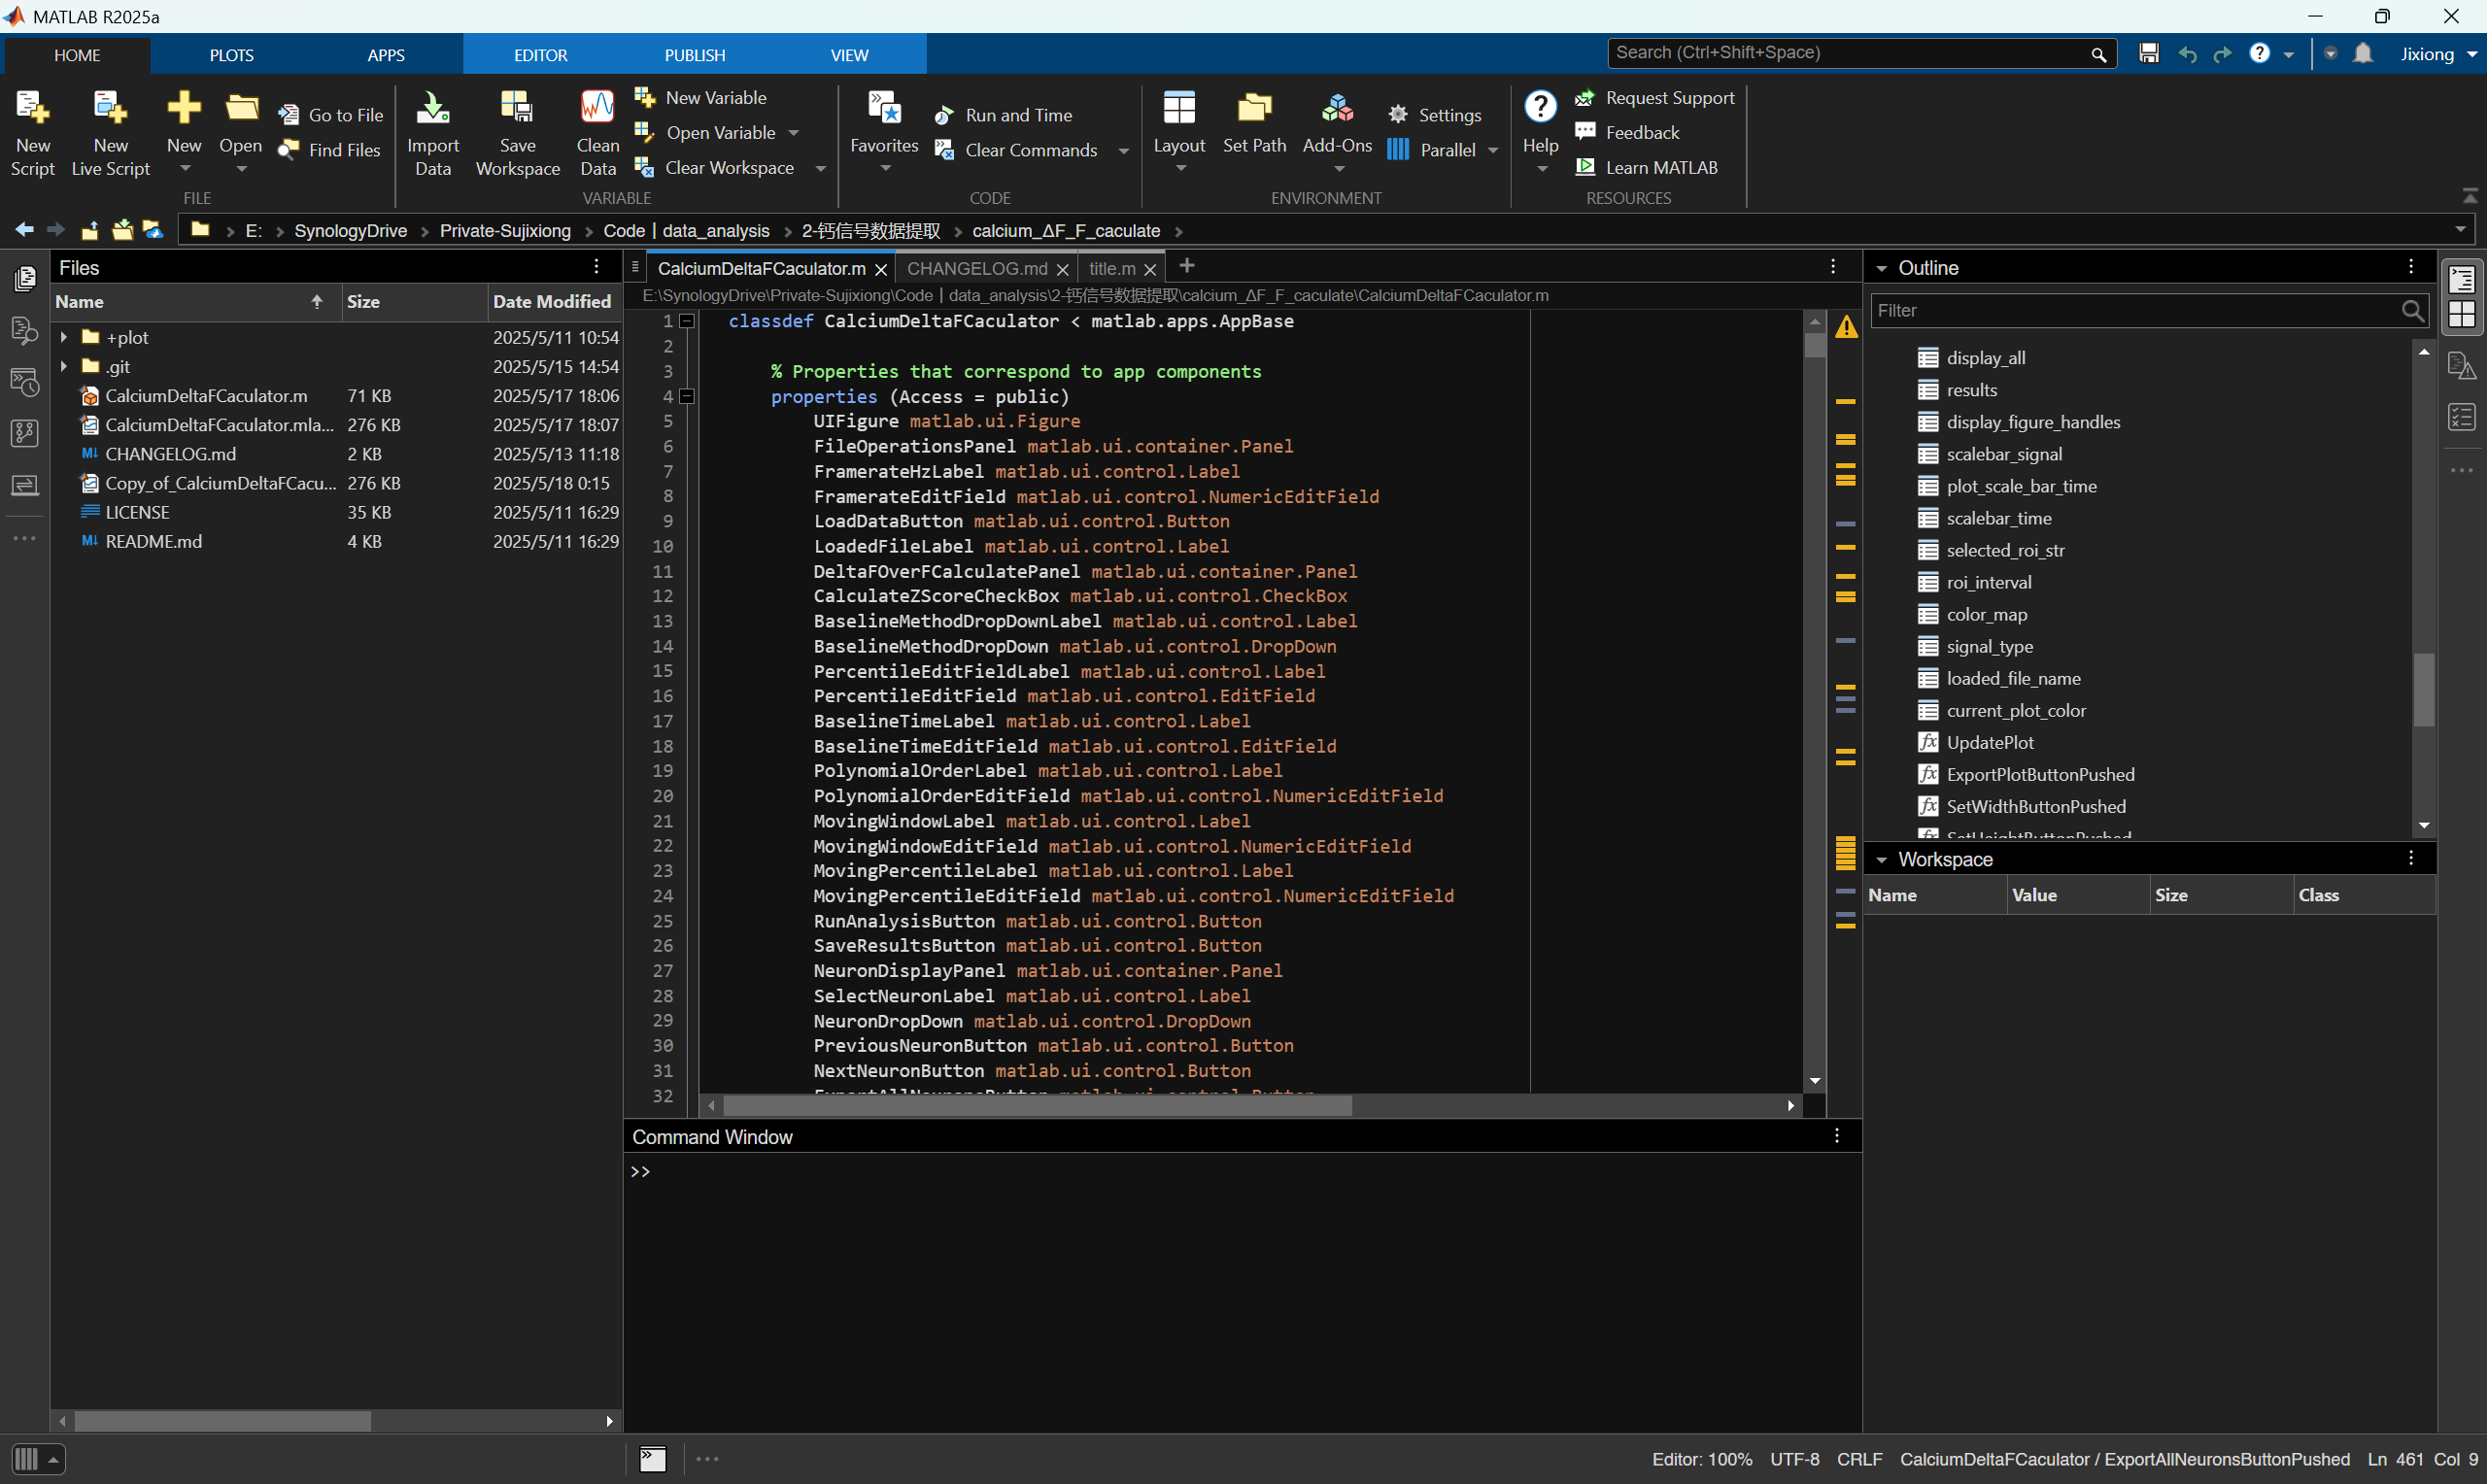The image size is (2487, 1484).
Task: Click the code analyzer warning indicator
Action: pos(1846,326)
